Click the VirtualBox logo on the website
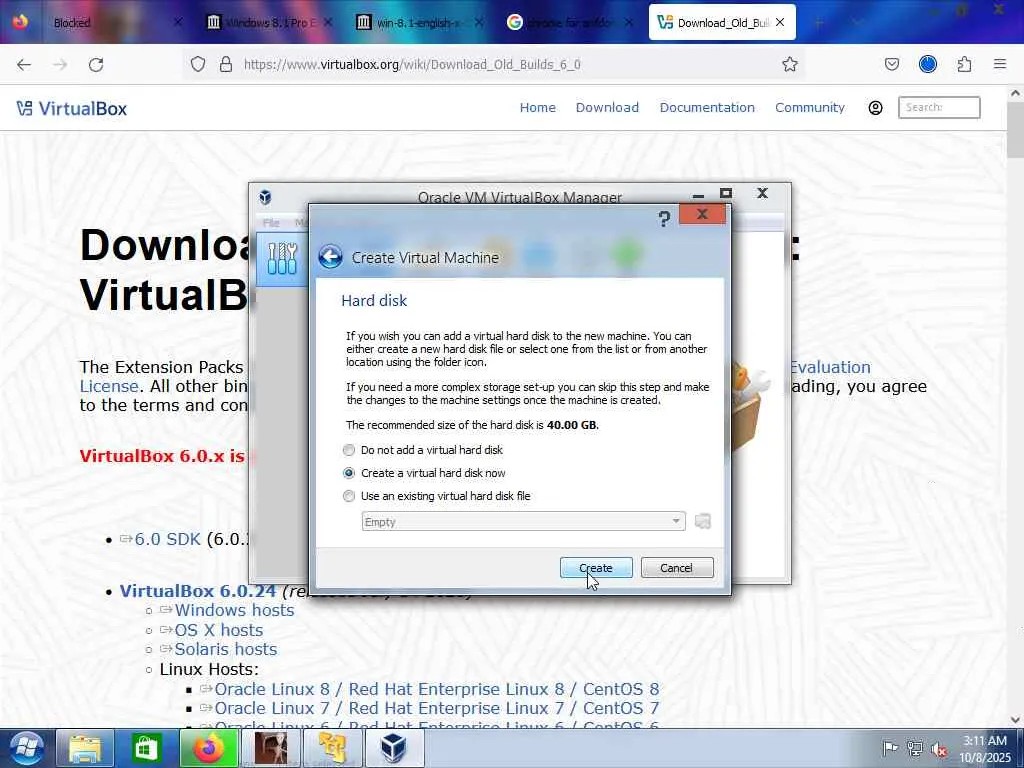Screen dimensions: 1024x768 coord(72,108)
